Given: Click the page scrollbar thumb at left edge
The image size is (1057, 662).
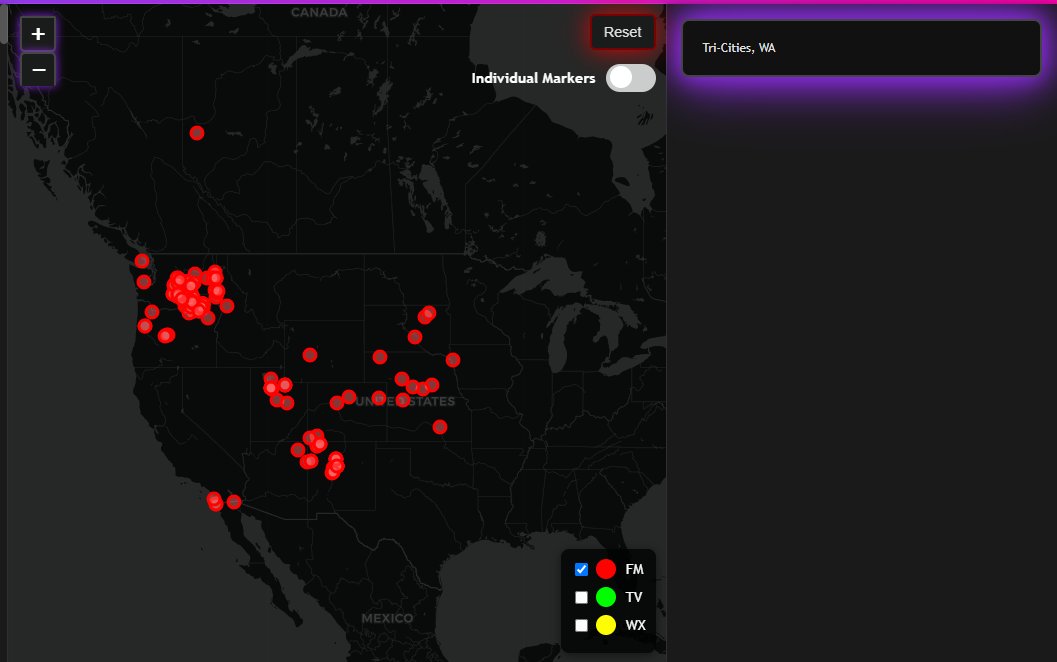Looking at the screenshot, I should (x=3, y=24).
